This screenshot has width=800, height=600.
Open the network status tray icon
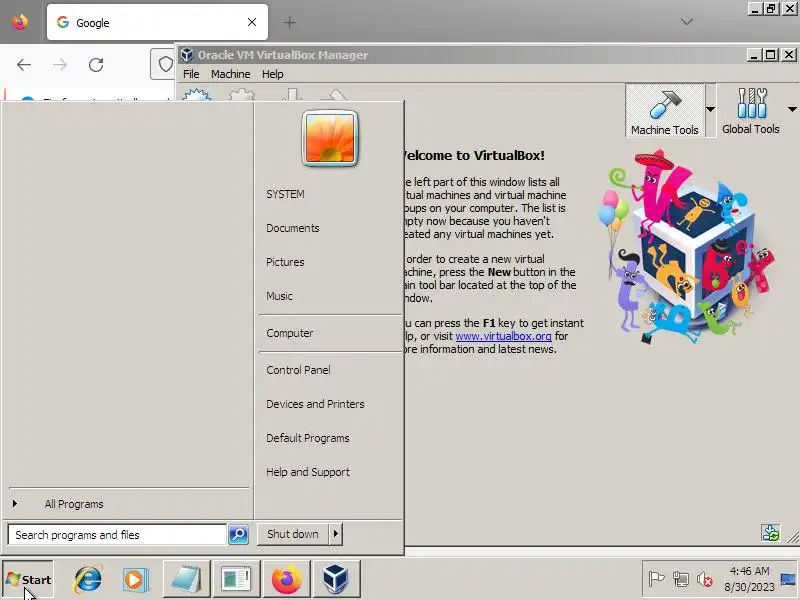click(x=681, y=579)
